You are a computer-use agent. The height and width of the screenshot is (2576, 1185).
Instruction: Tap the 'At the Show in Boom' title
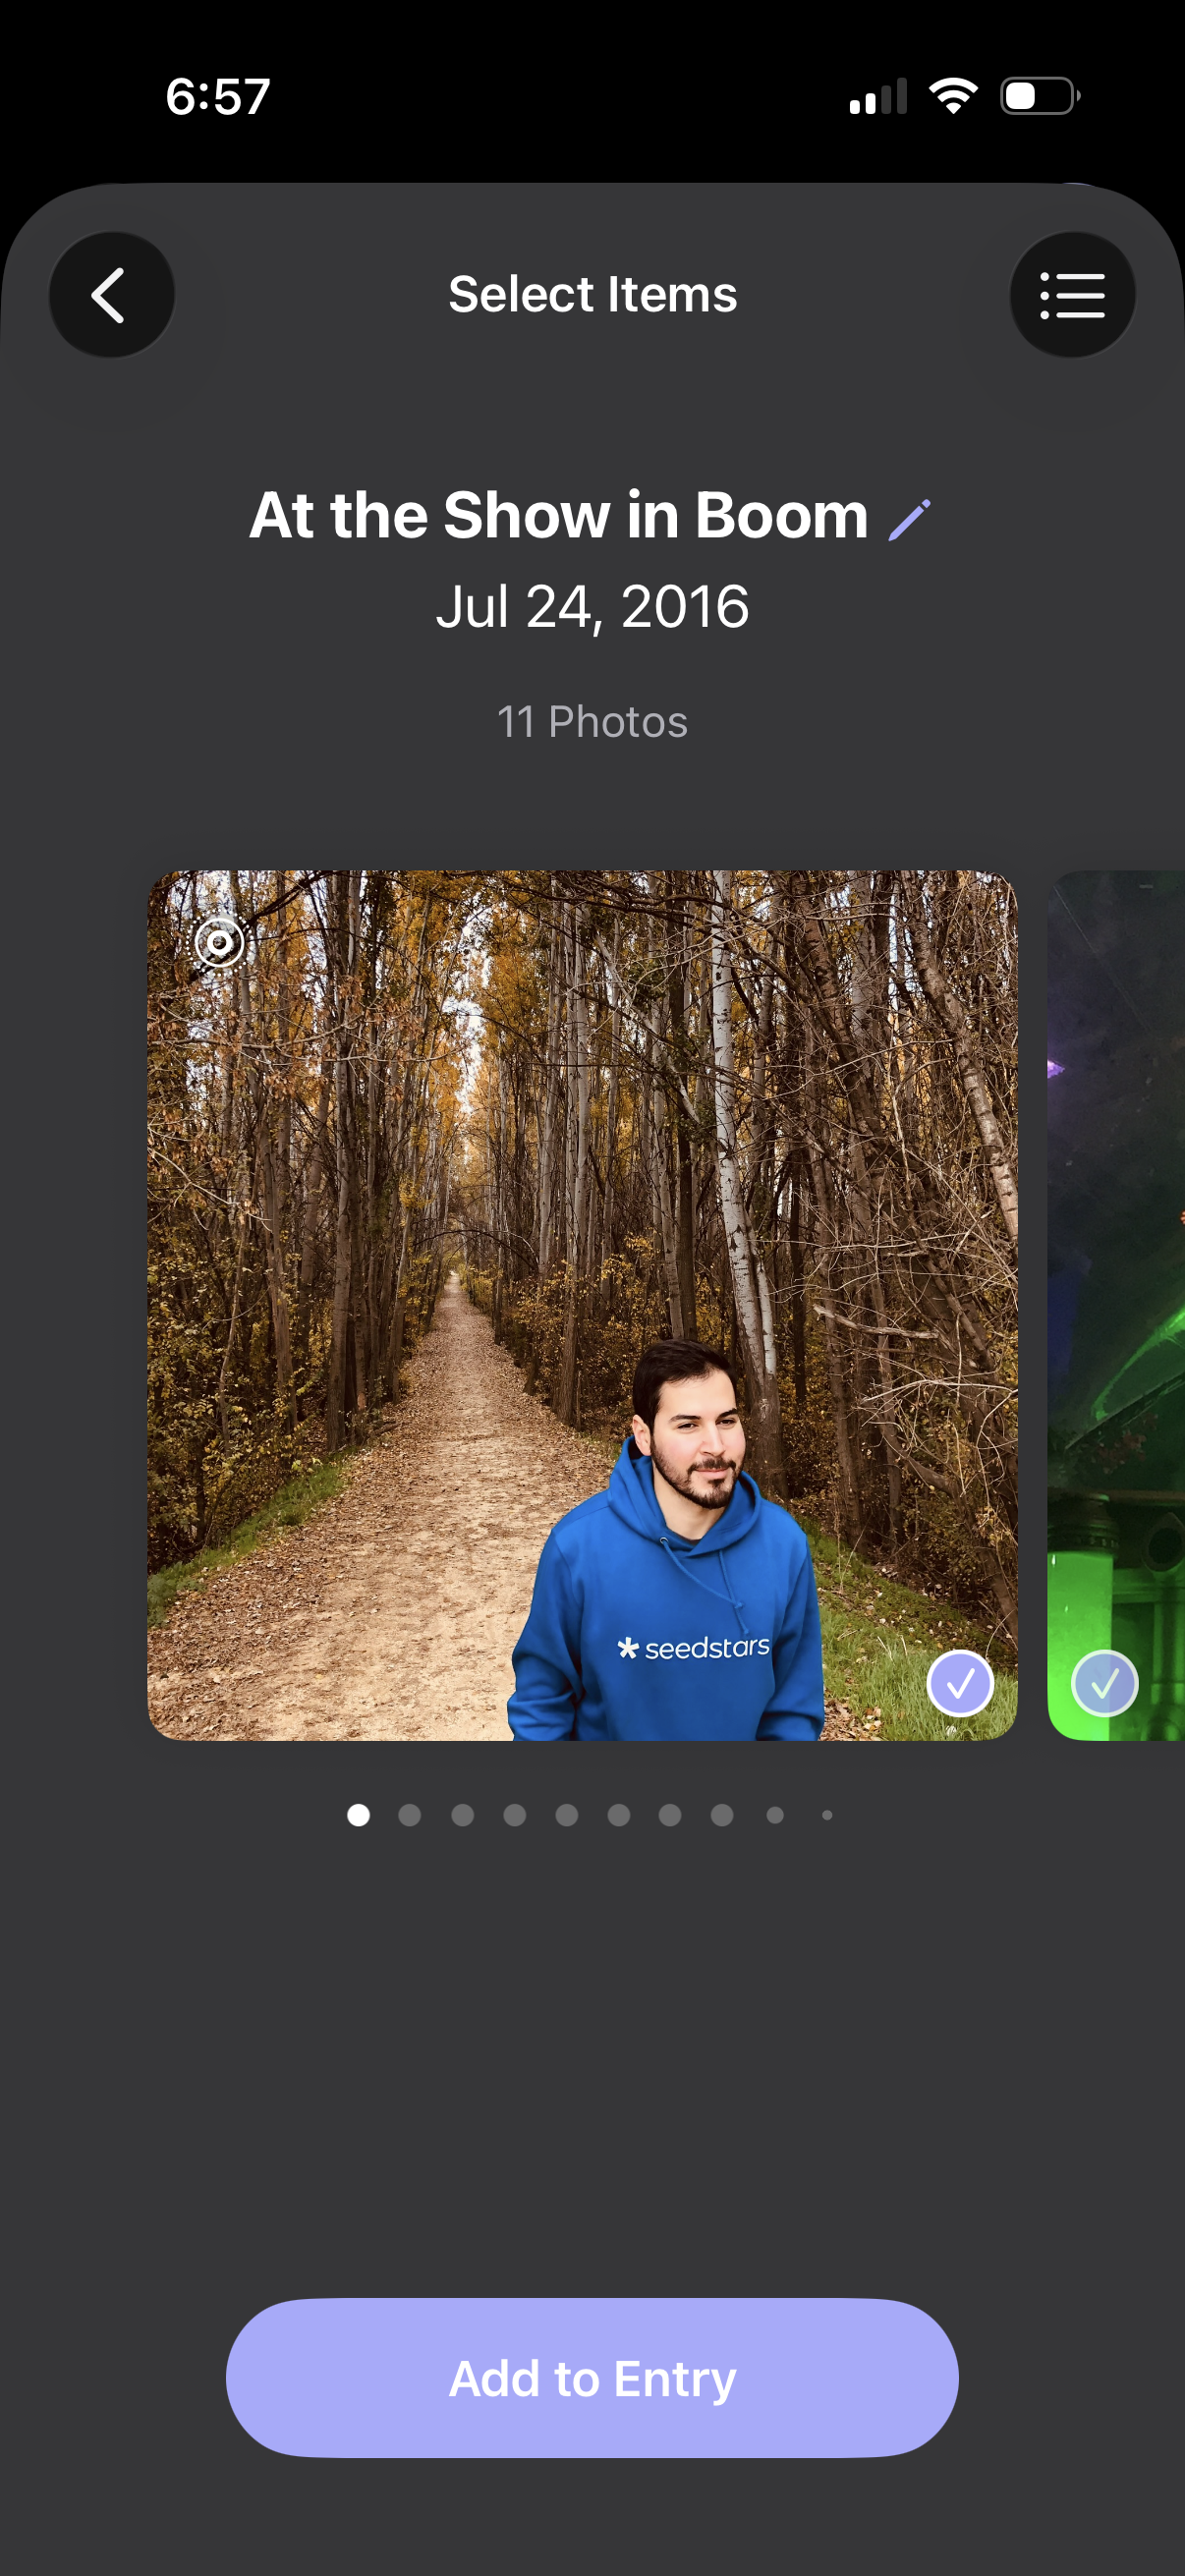[559, 516]
